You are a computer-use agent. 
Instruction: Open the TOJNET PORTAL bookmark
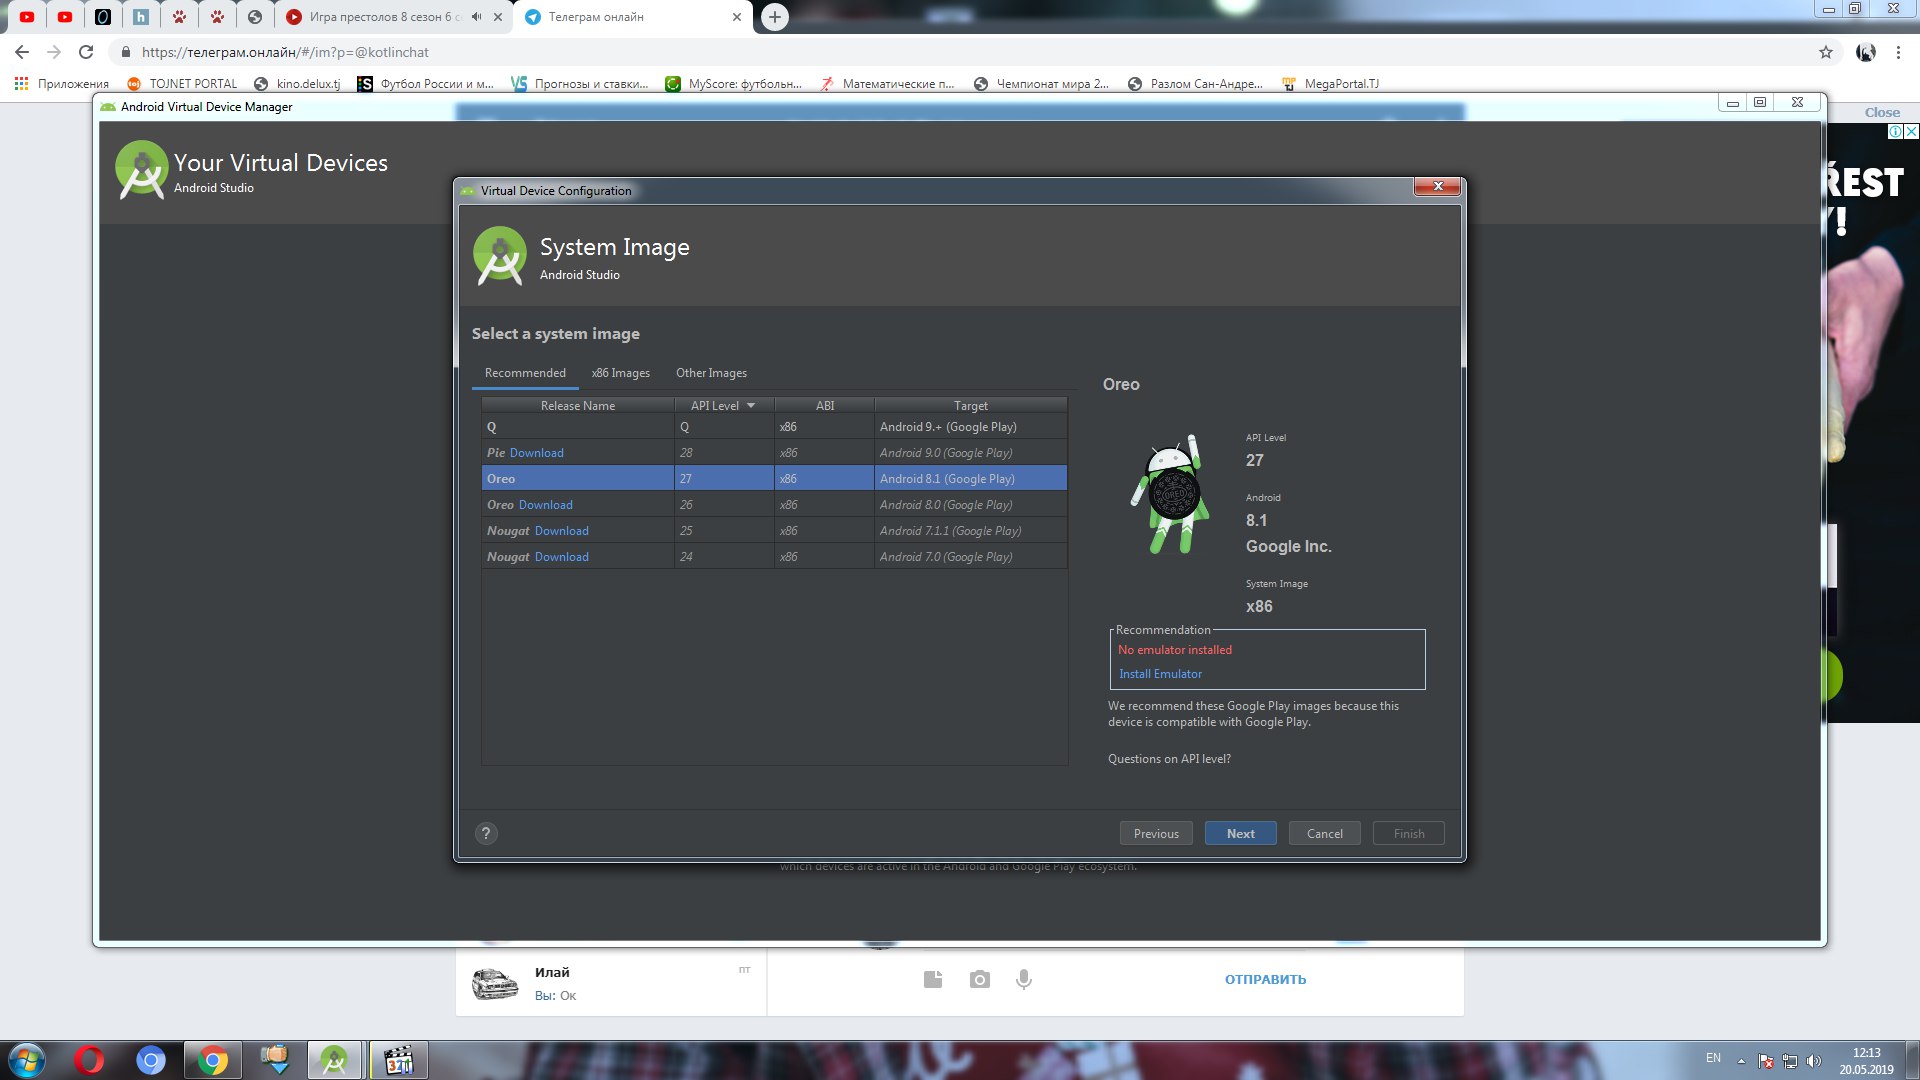tap(183, 84)
